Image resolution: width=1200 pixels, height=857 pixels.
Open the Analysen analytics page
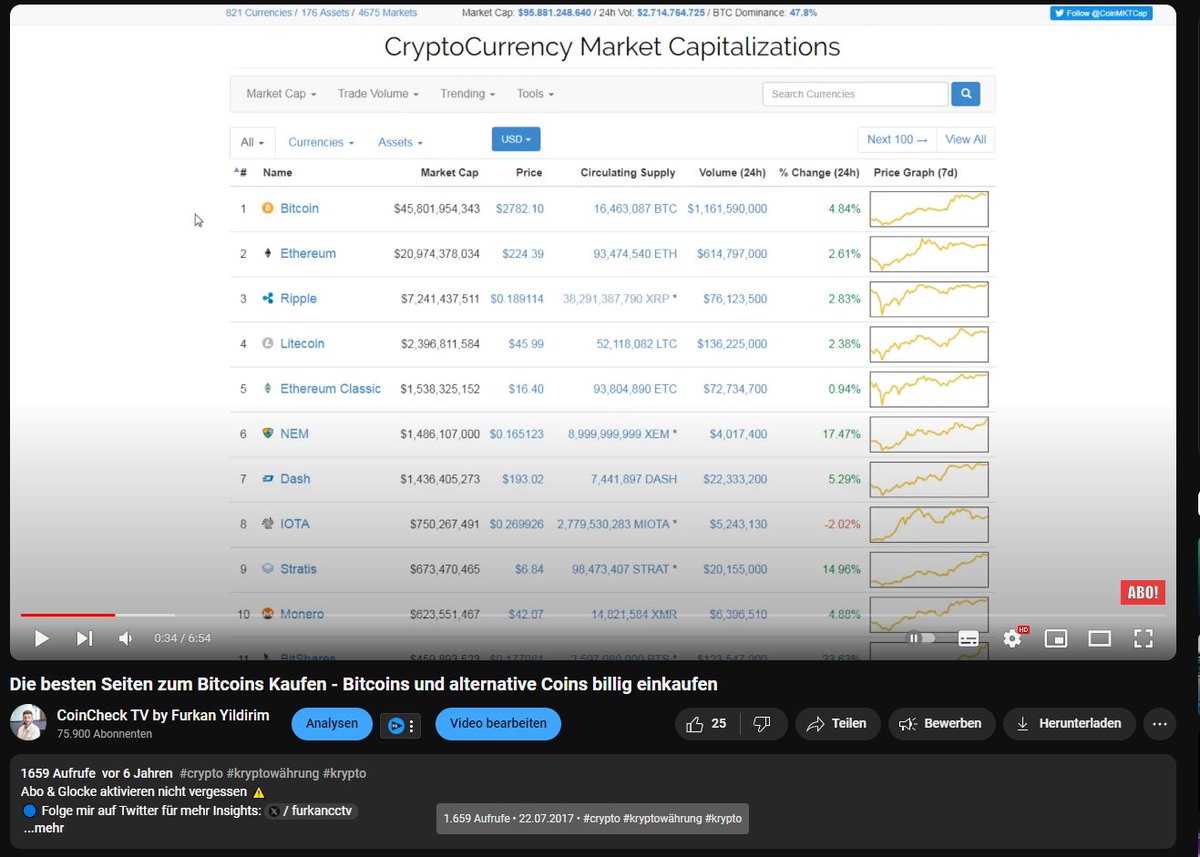click(x=332, y=724)
